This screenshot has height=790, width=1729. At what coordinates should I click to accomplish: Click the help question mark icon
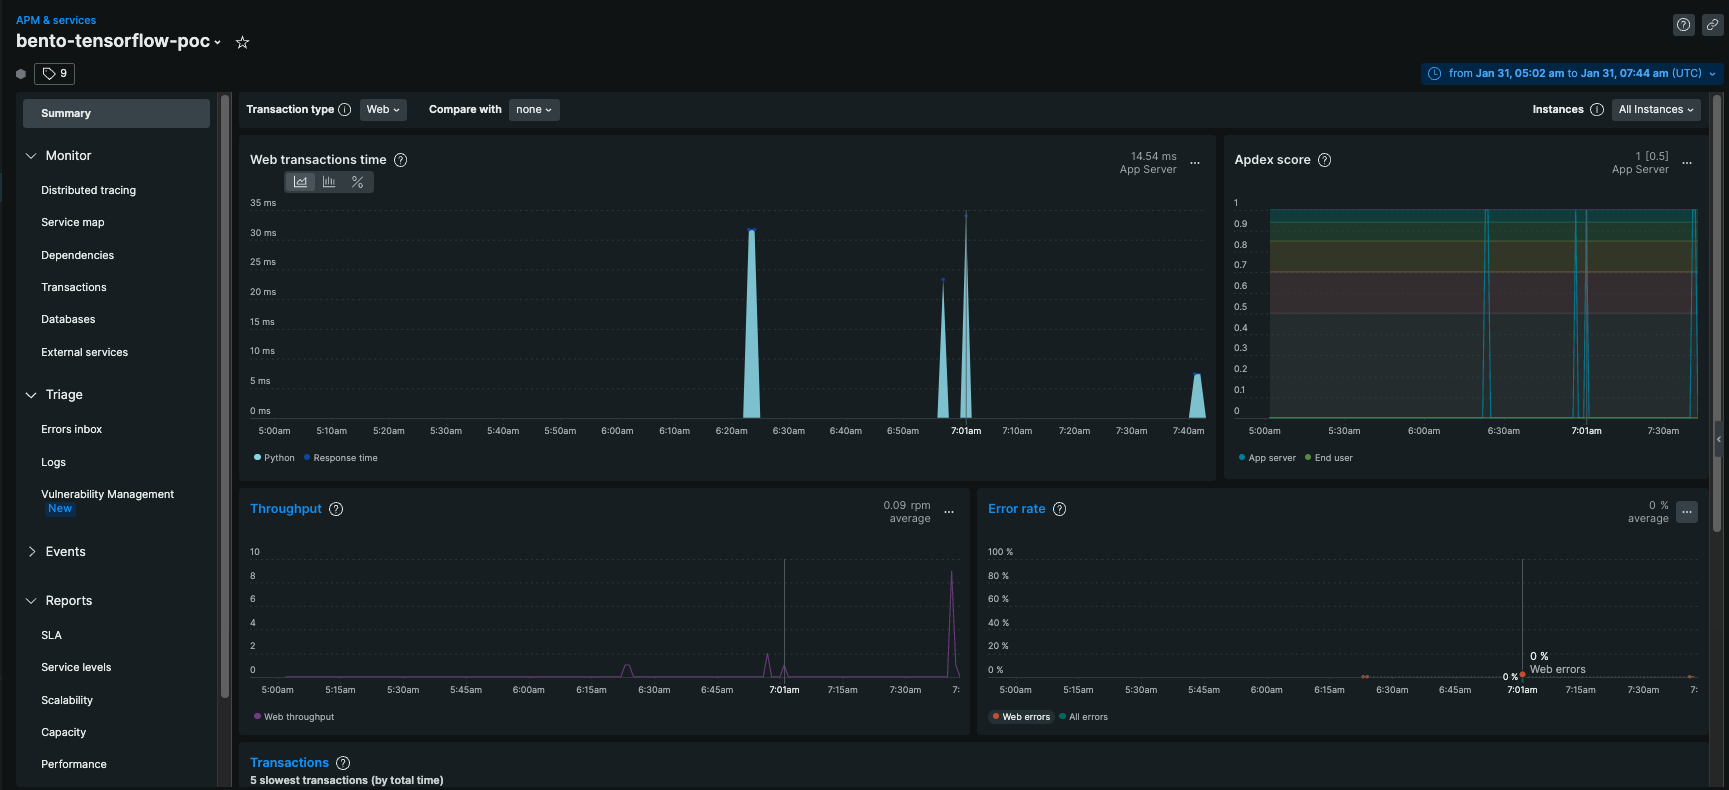coord(1684,25)
